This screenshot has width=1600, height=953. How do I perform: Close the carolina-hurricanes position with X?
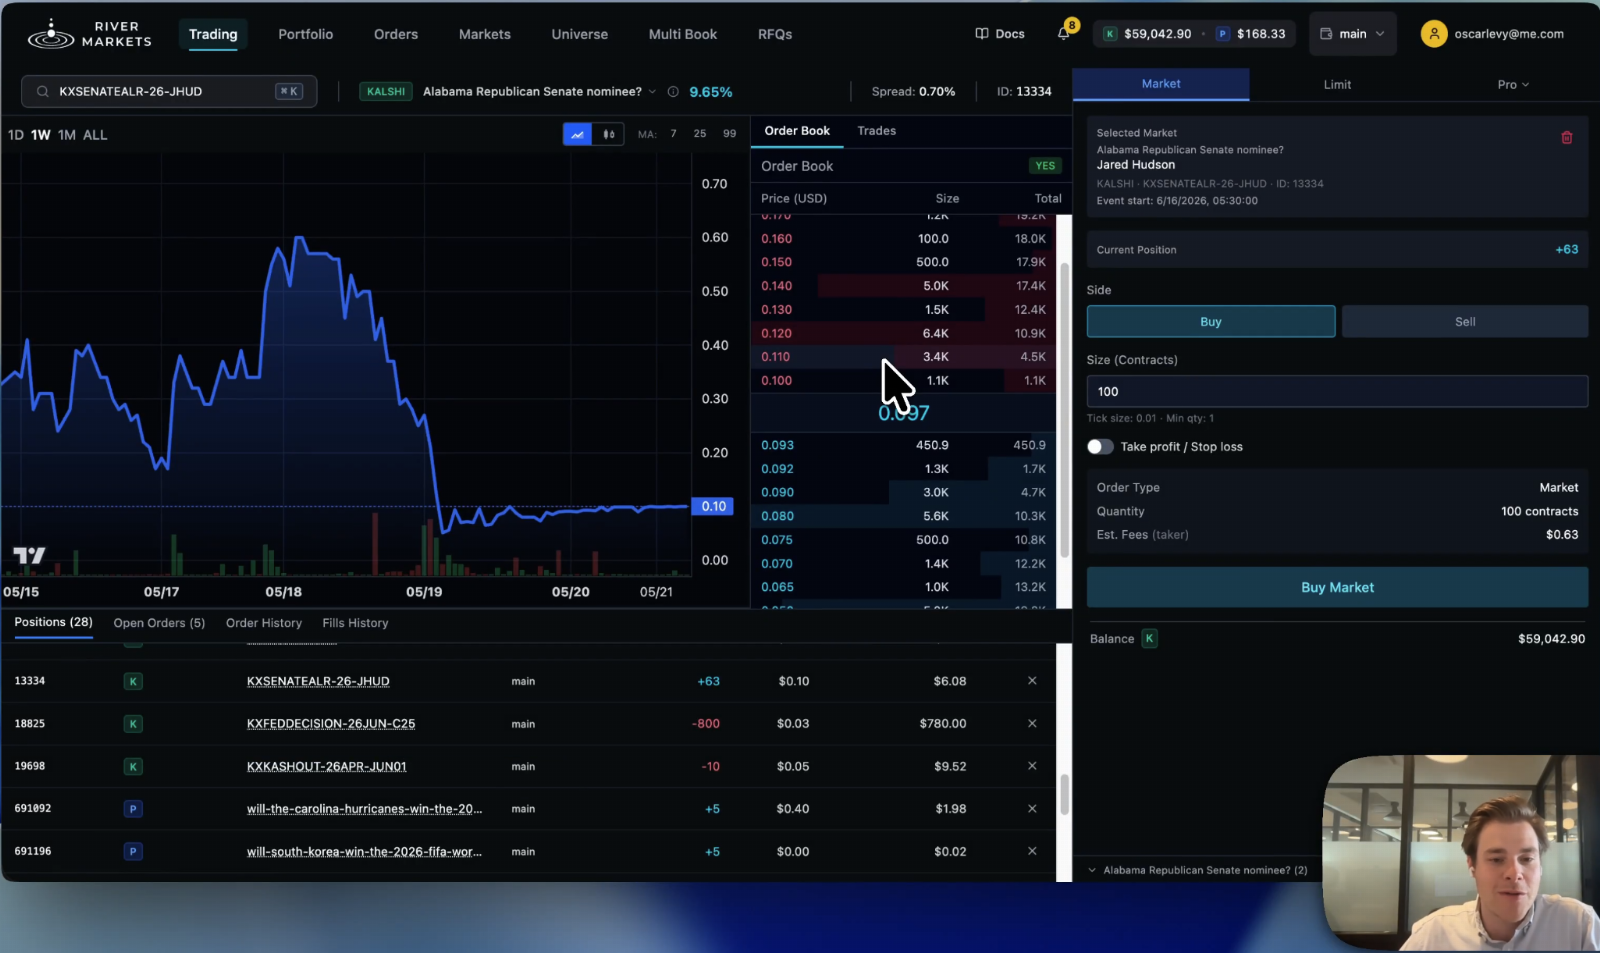click(1032, 808)
